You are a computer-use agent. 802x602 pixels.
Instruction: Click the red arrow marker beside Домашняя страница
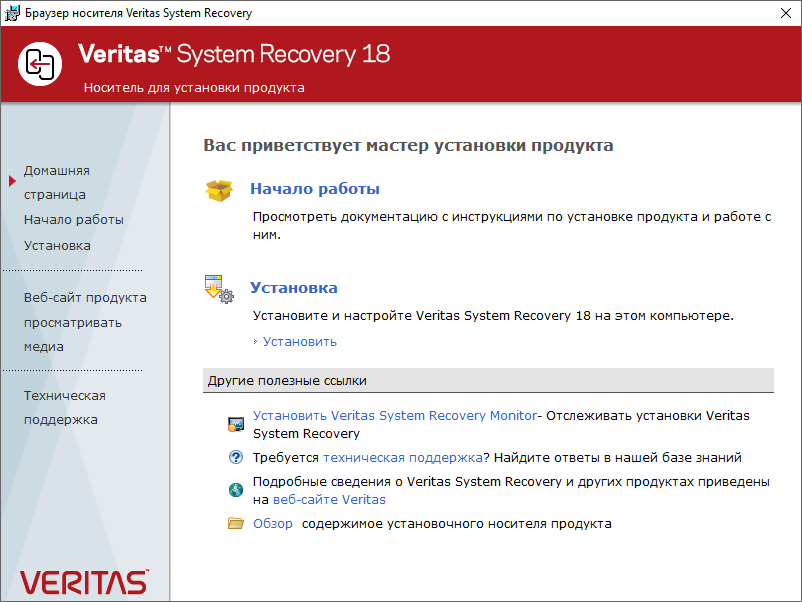tap(10, 181)
